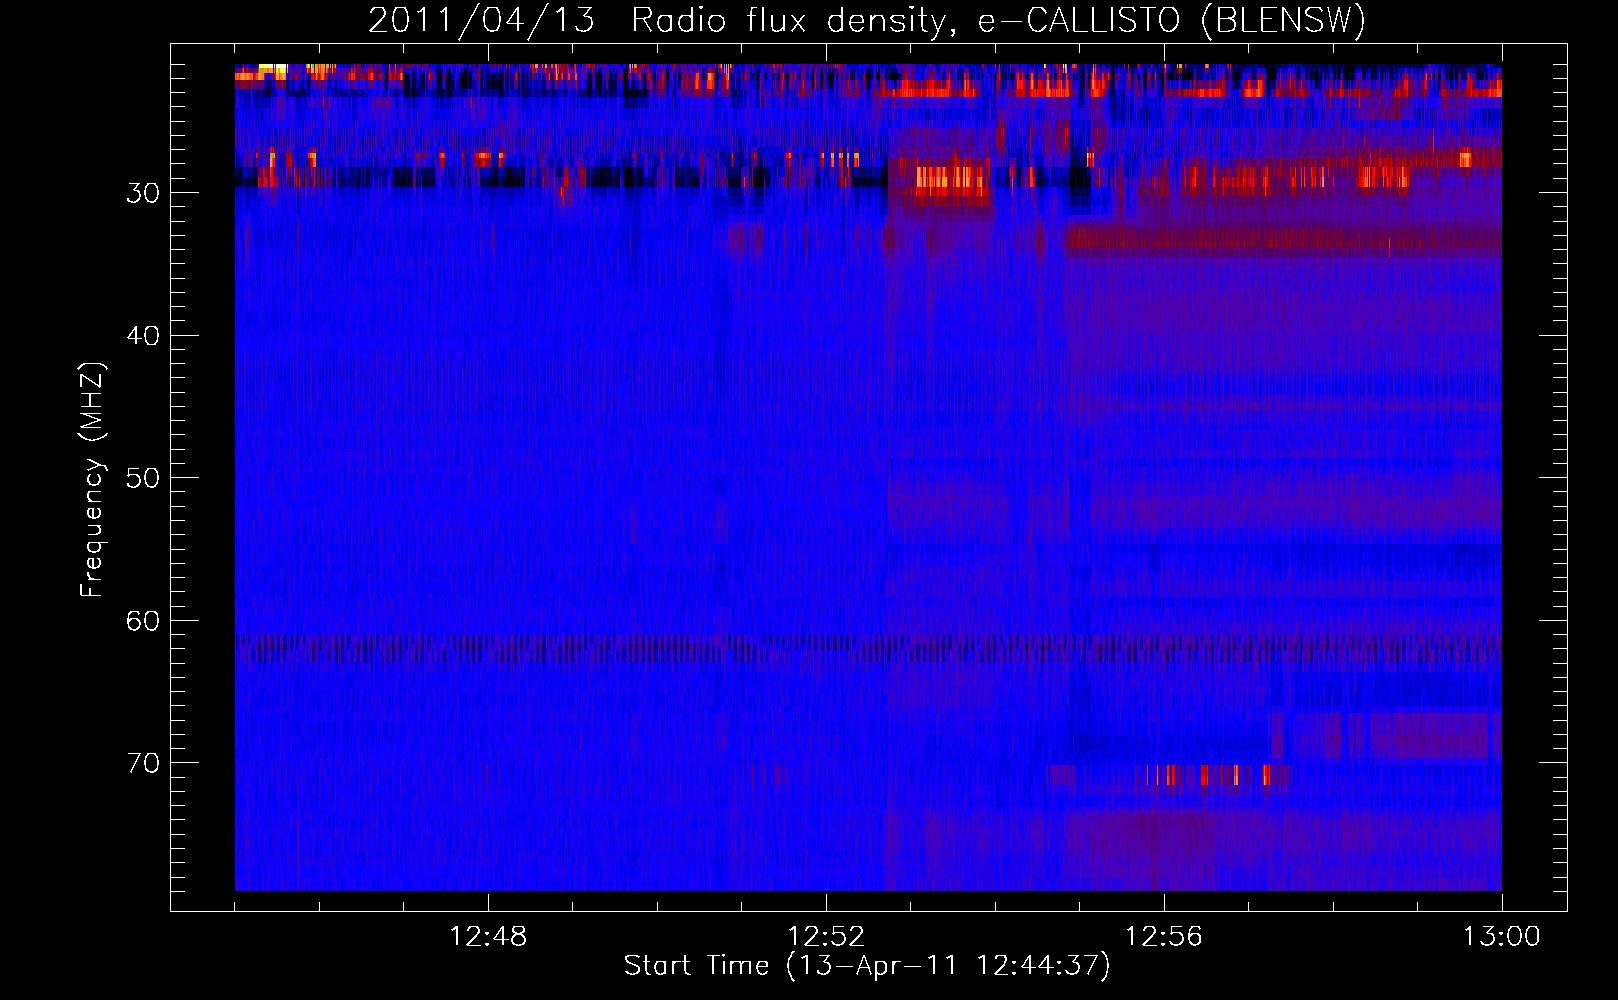
Task: Click the "Frequency (MHZ)" y-axis label
Action: (92, 480)
